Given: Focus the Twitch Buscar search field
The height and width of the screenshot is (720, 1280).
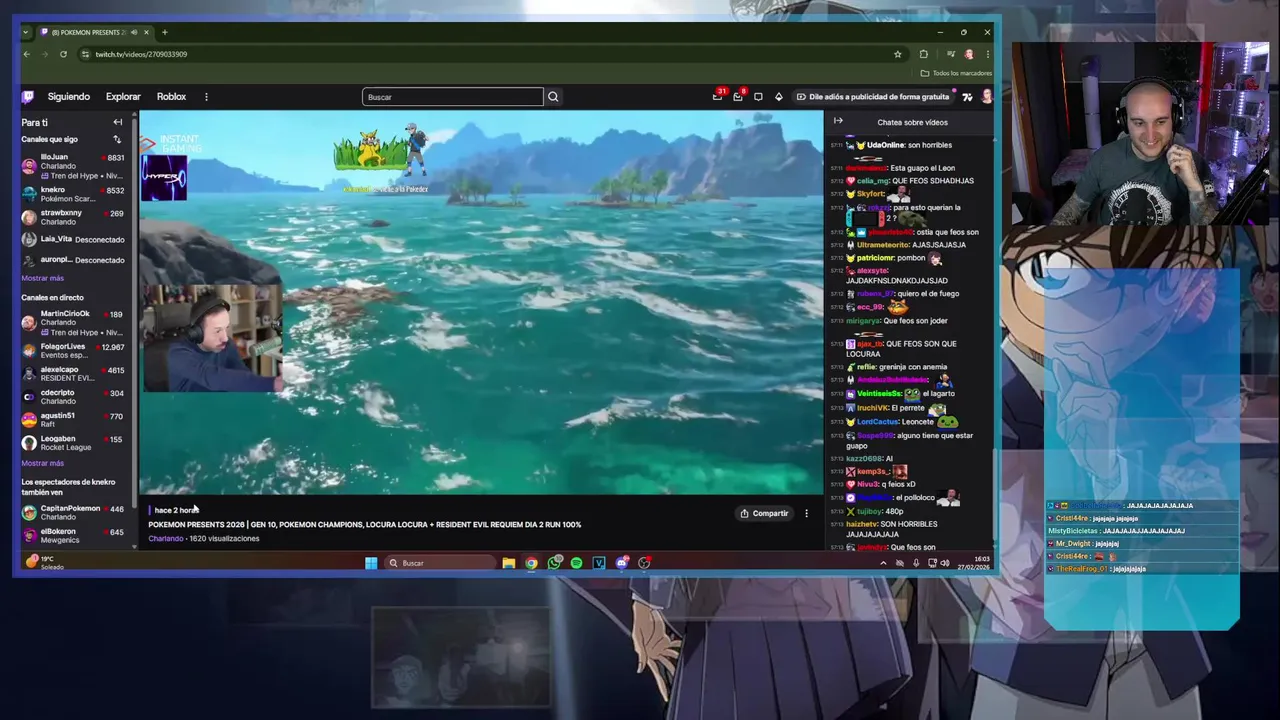Looking at the screenshot, I should 452,97.
